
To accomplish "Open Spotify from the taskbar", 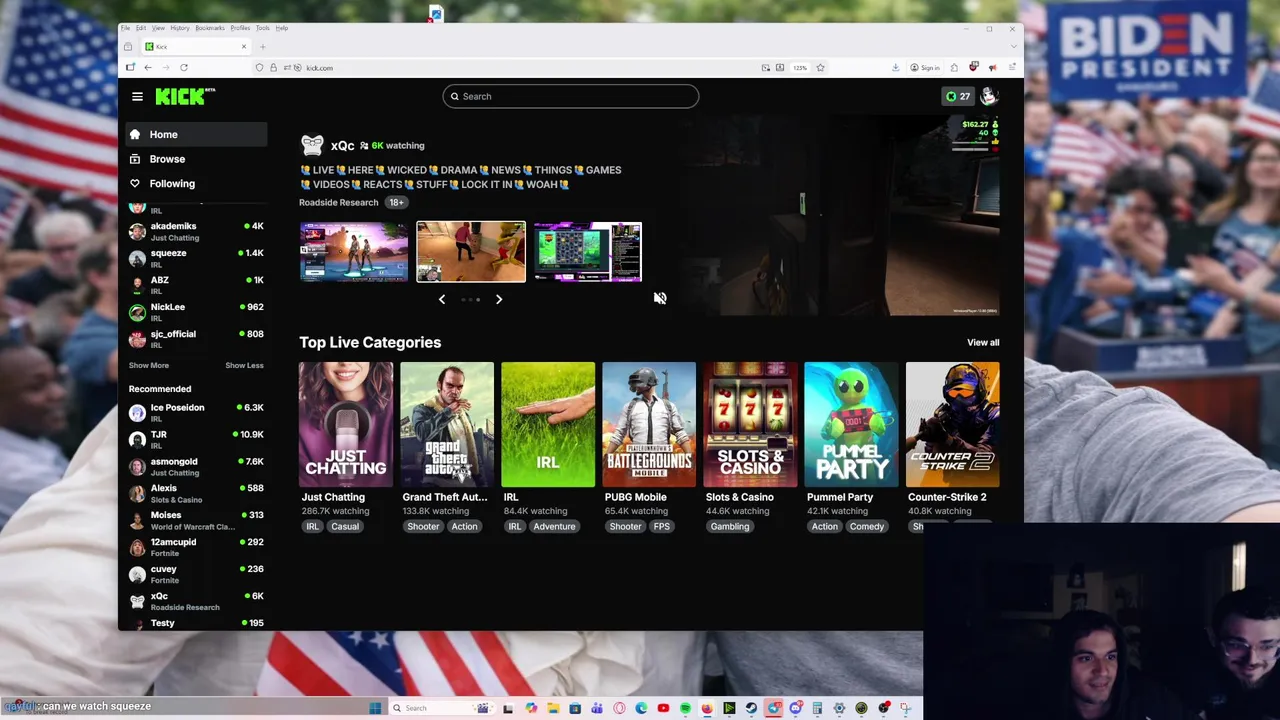I will (x=685, y=708).
